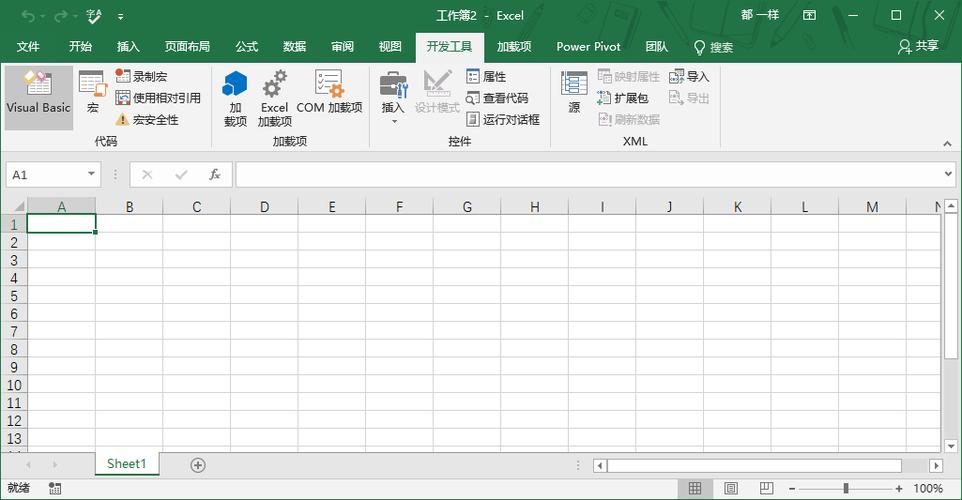
Task: Click the macro recording status bar icon
Action: click(x=55, y=488)
